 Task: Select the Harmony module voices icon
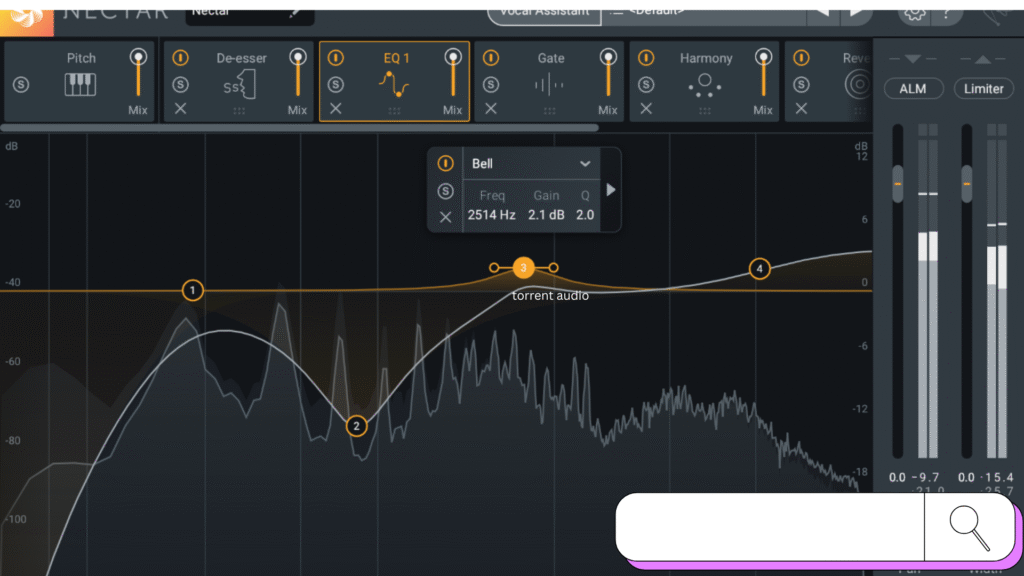[705, 85]
